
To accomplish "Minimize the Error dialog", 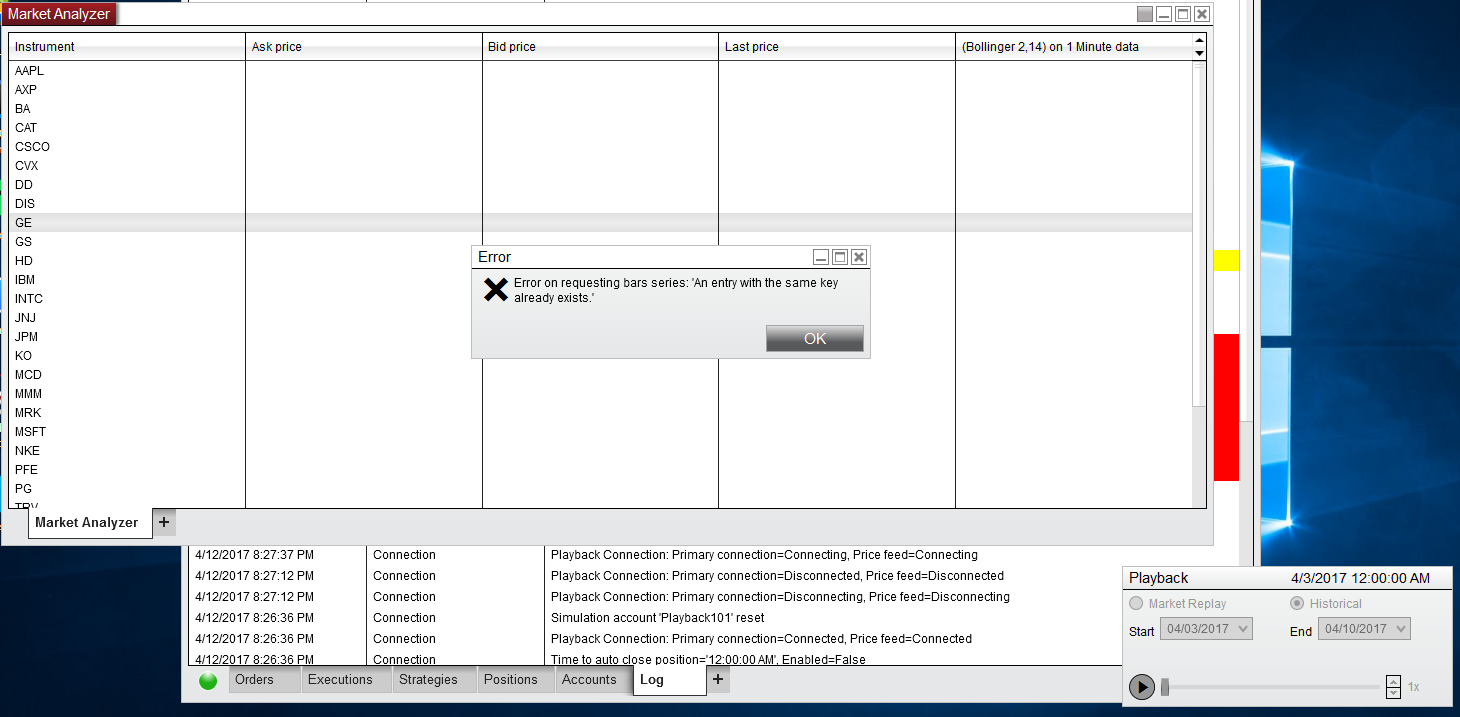I will [x=822, y=257].
